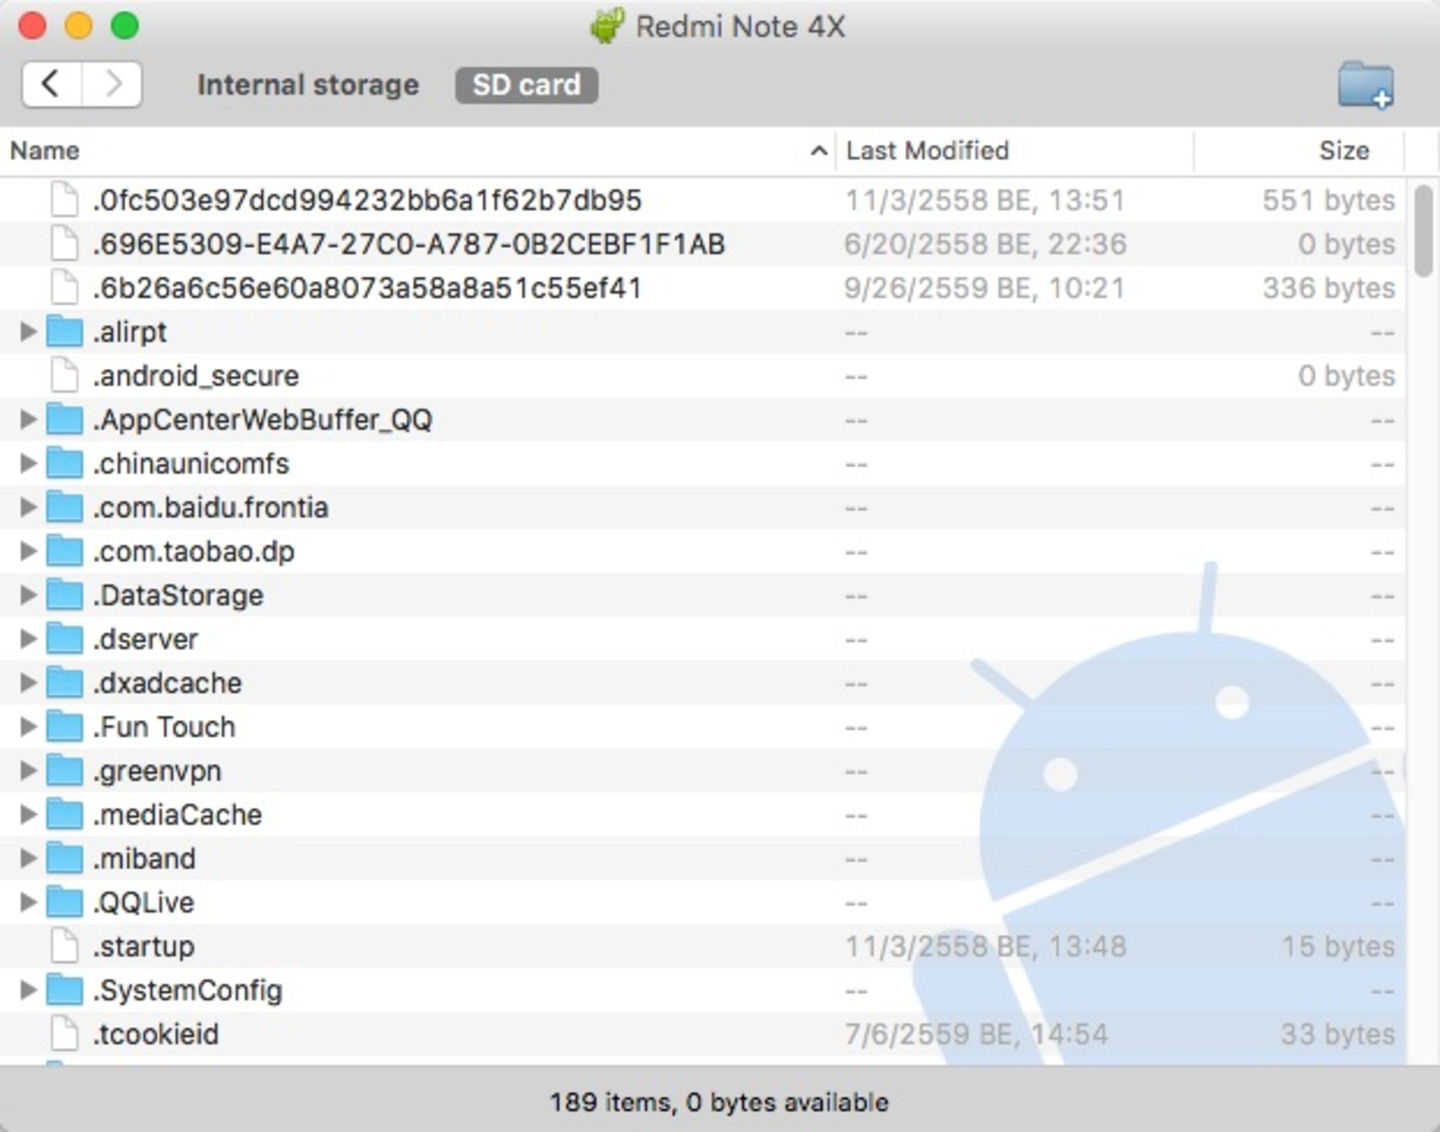
Task: Select the .6b26a6c56e60a8073a58a8a51c55ef41 file icon
Action: point(65,288)
